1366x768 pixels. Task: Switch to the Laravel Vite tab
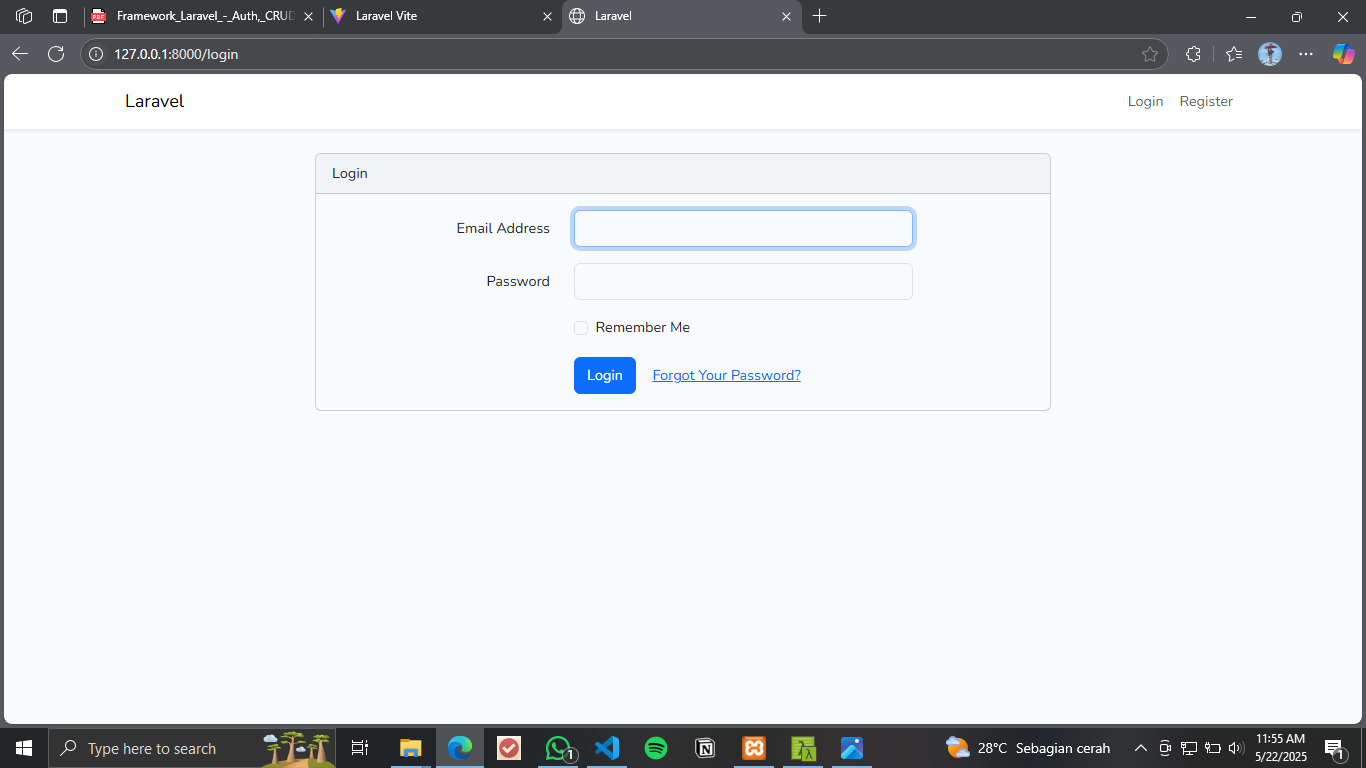(430, 16)
